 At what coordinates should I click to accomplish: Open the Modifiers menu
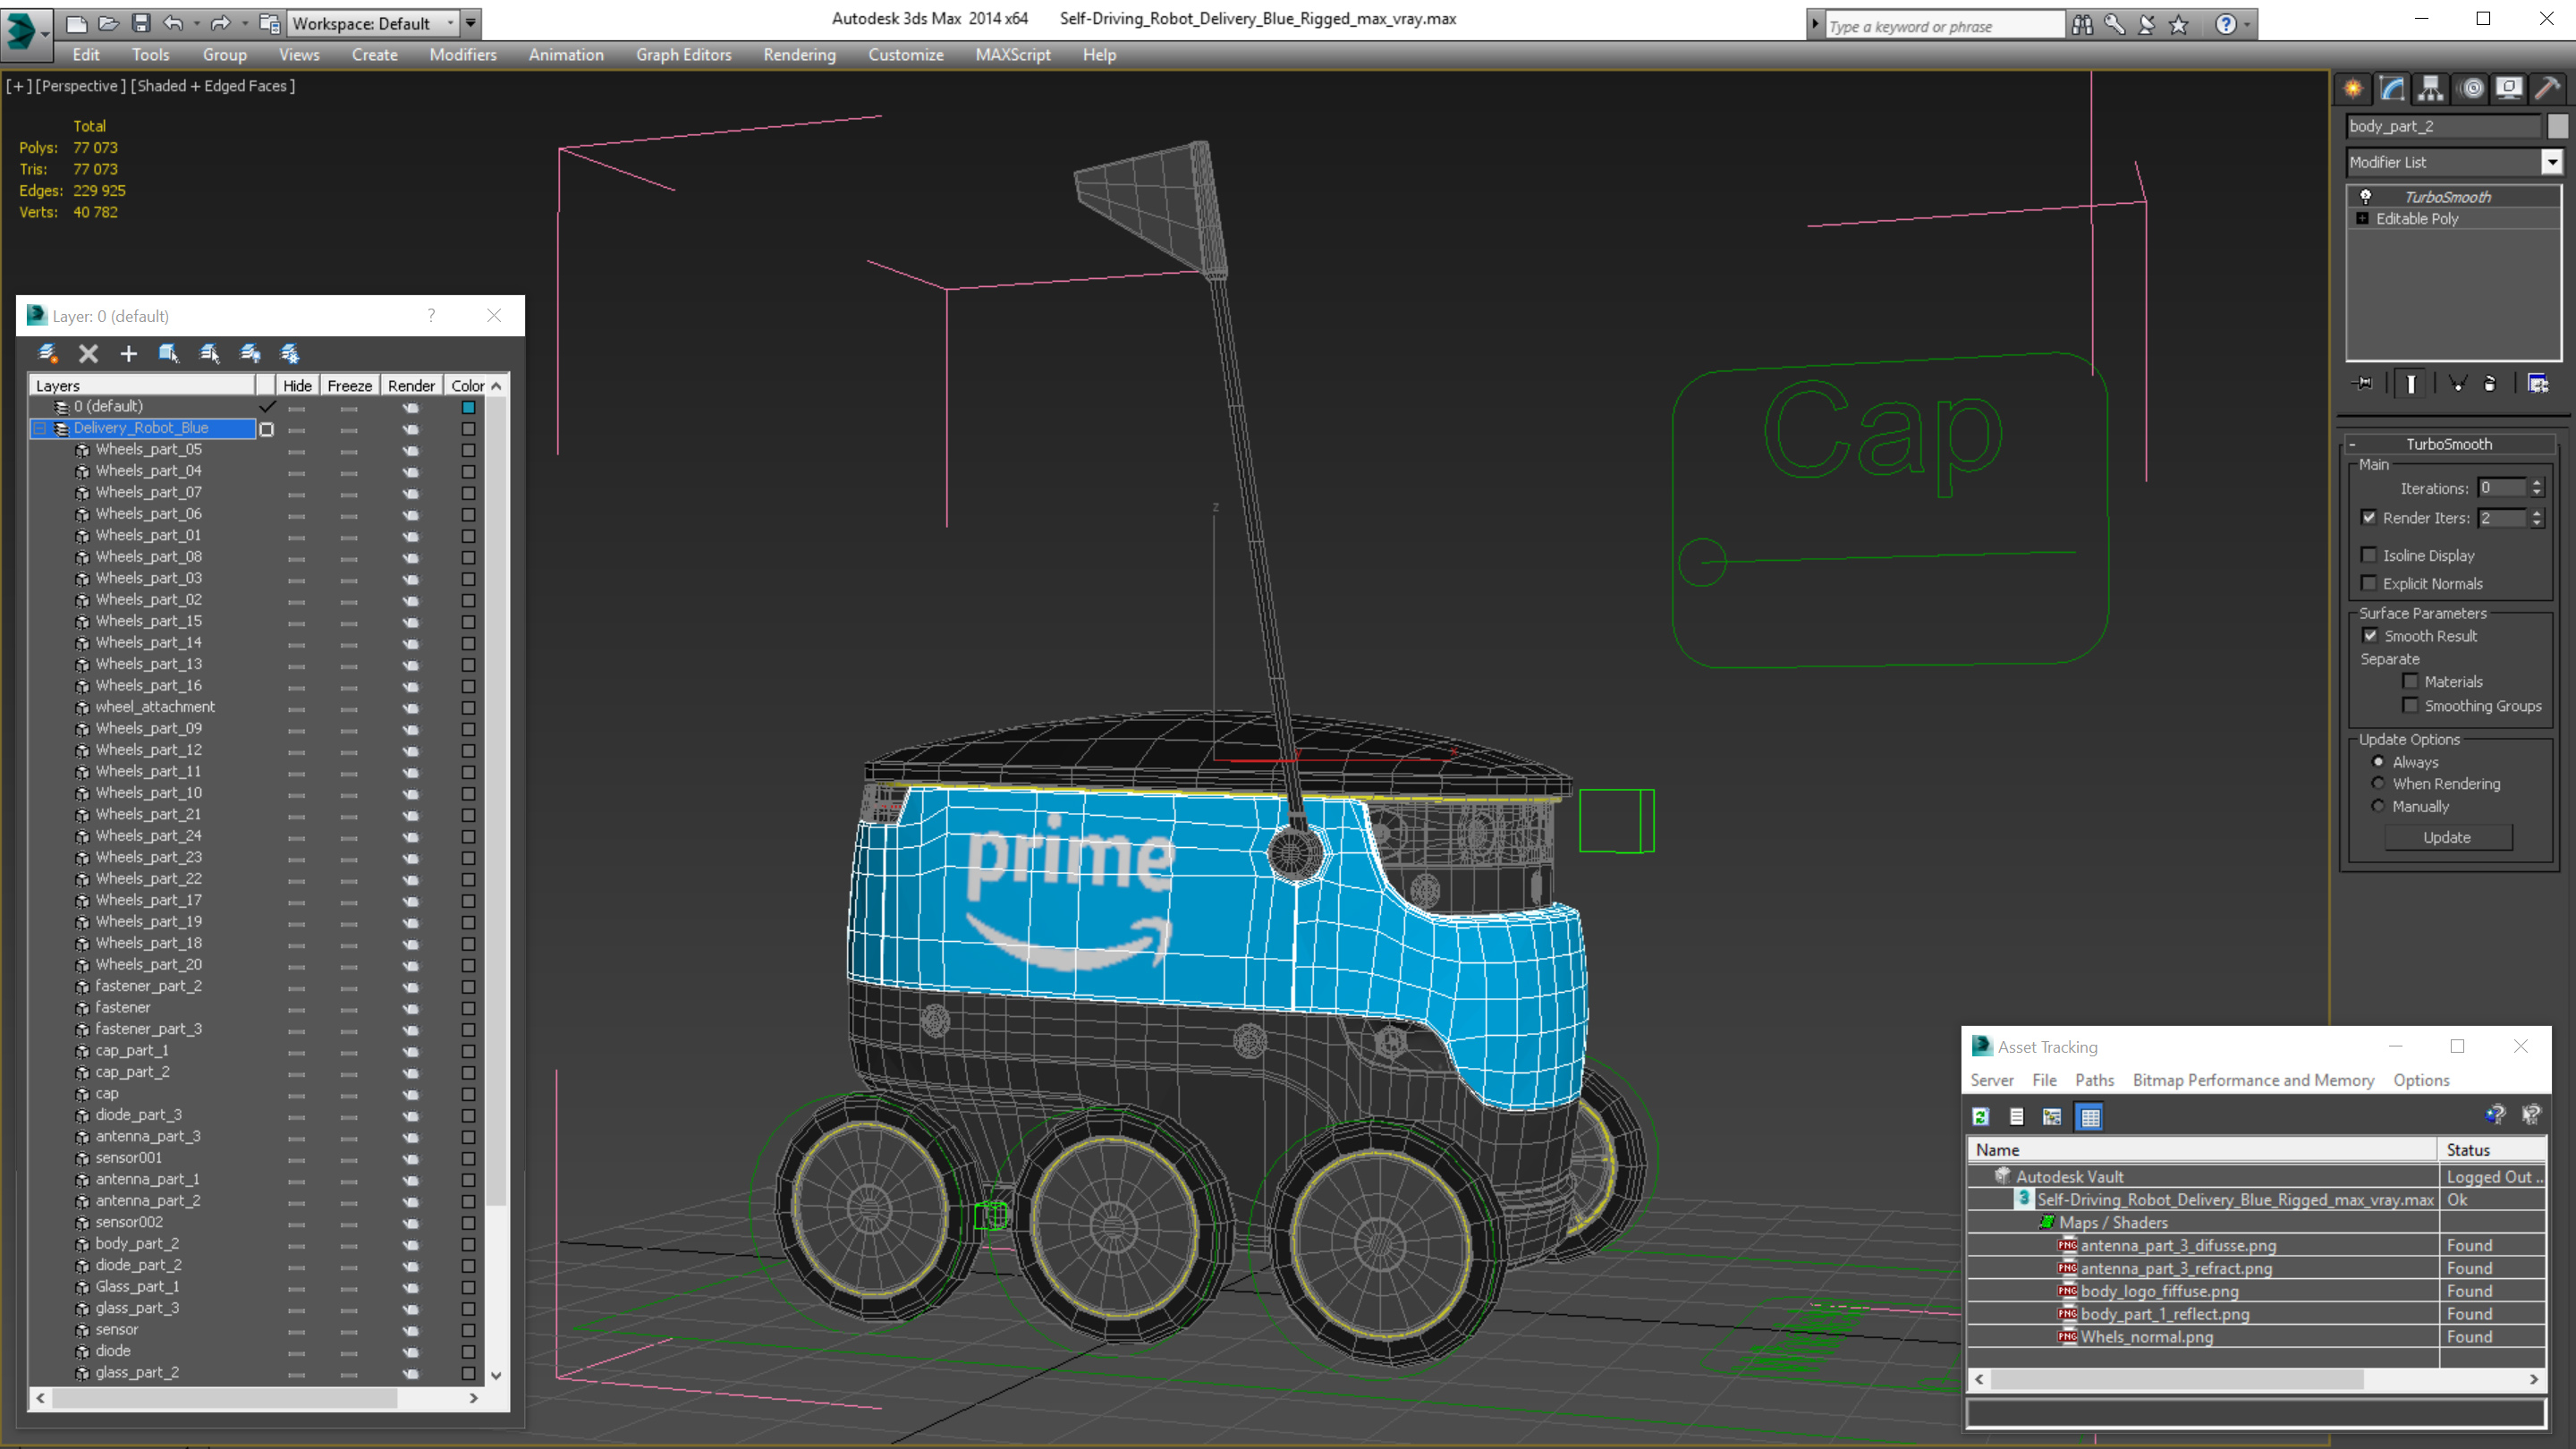(463, 55)
